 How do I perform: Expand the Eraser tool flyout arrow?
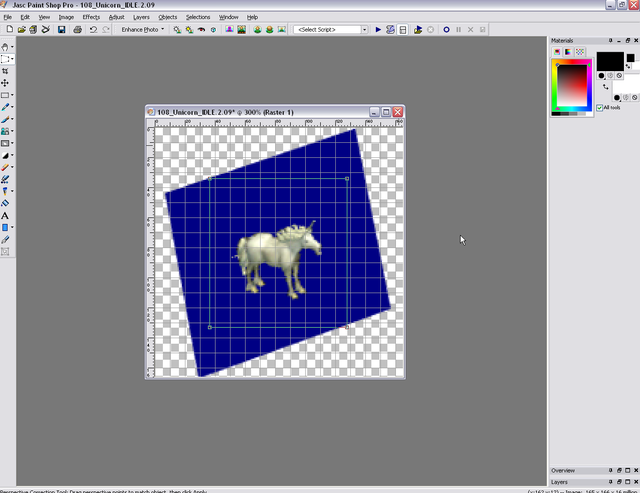tap(12, 167)
